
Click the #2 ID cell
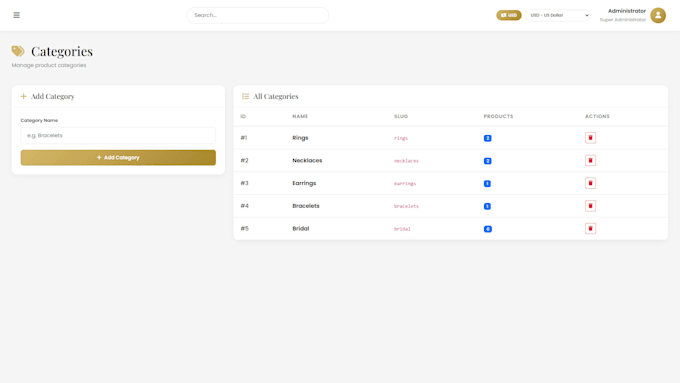click(245, 160)
